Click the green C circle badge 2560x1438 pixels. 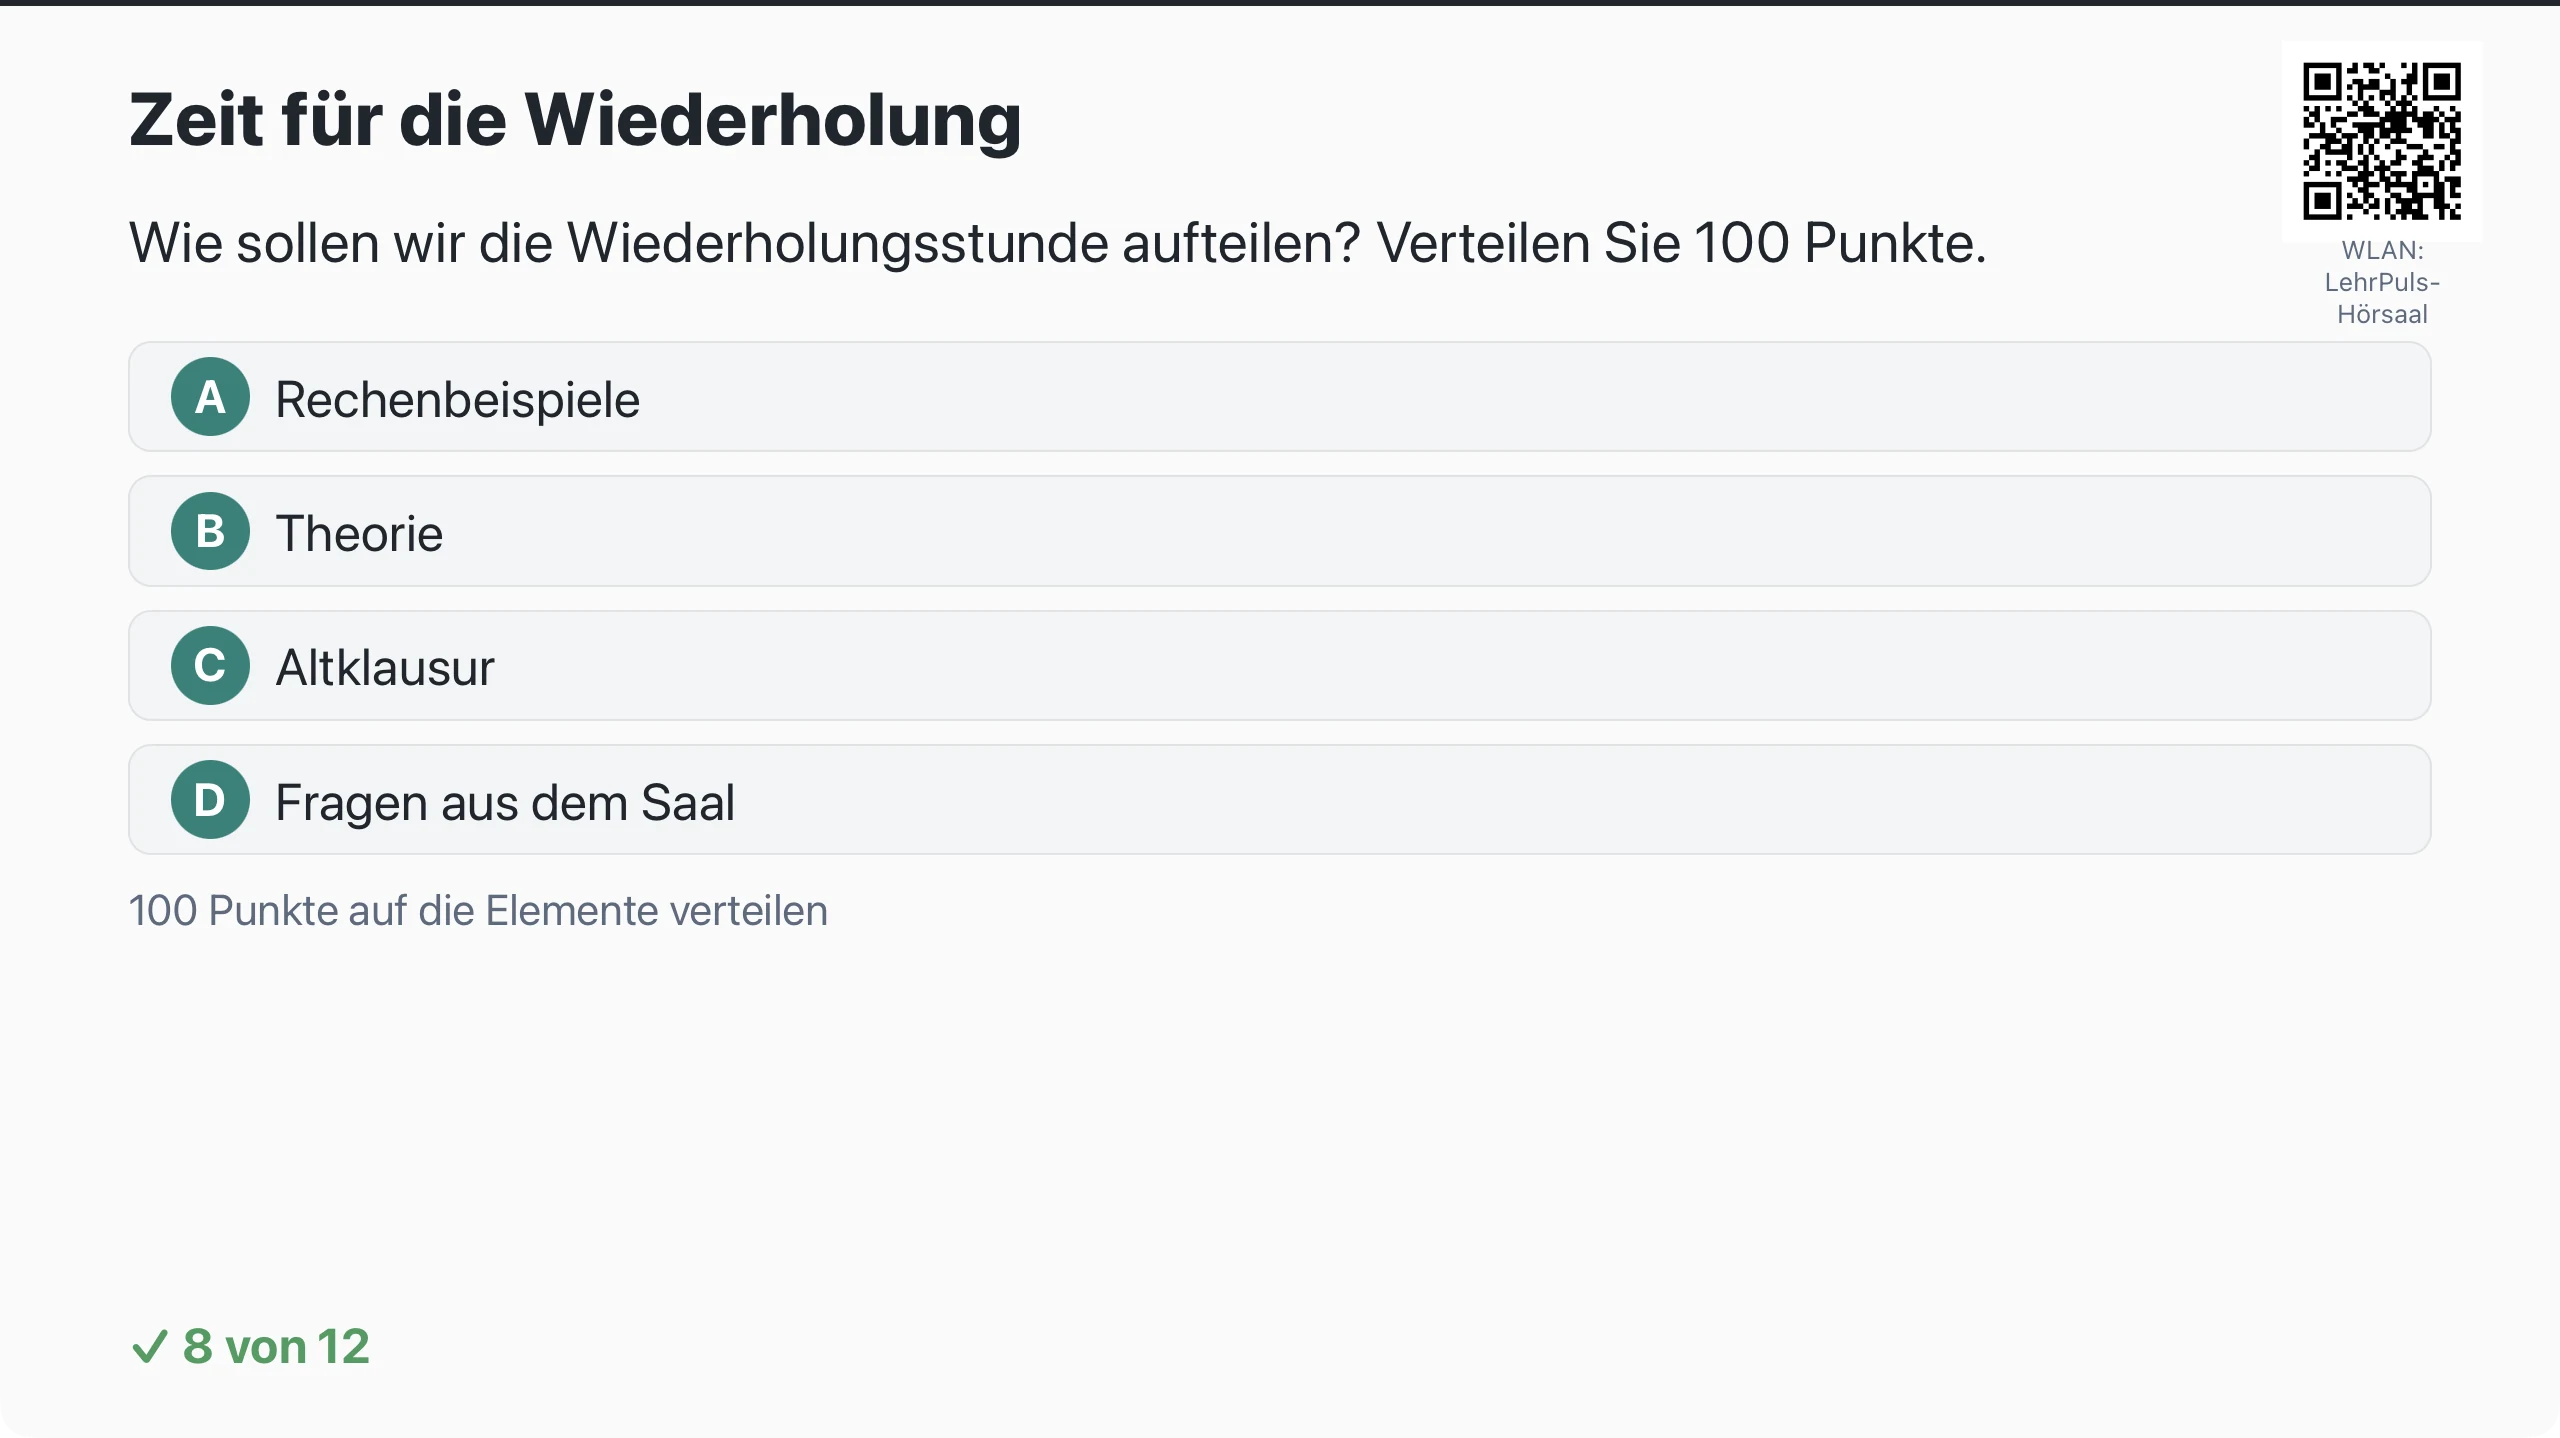click(210, 665)
